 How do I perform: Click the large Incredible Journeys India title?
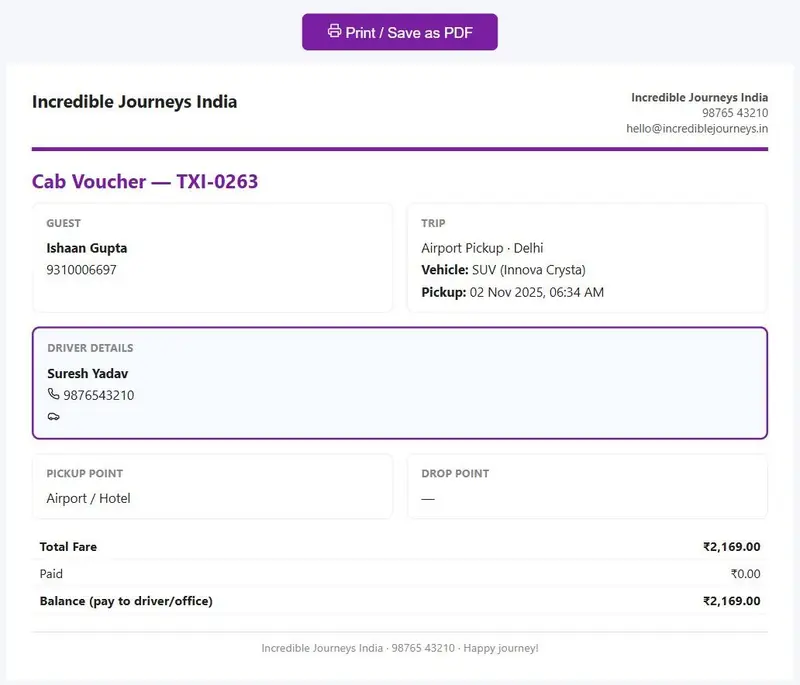click(x=135, y=102)
